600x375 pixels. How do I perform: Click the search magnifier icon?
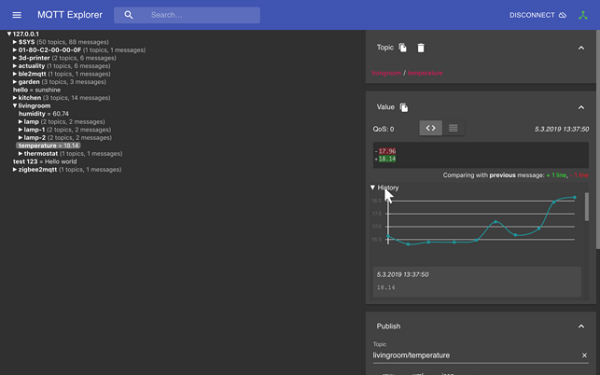[129, 15]
